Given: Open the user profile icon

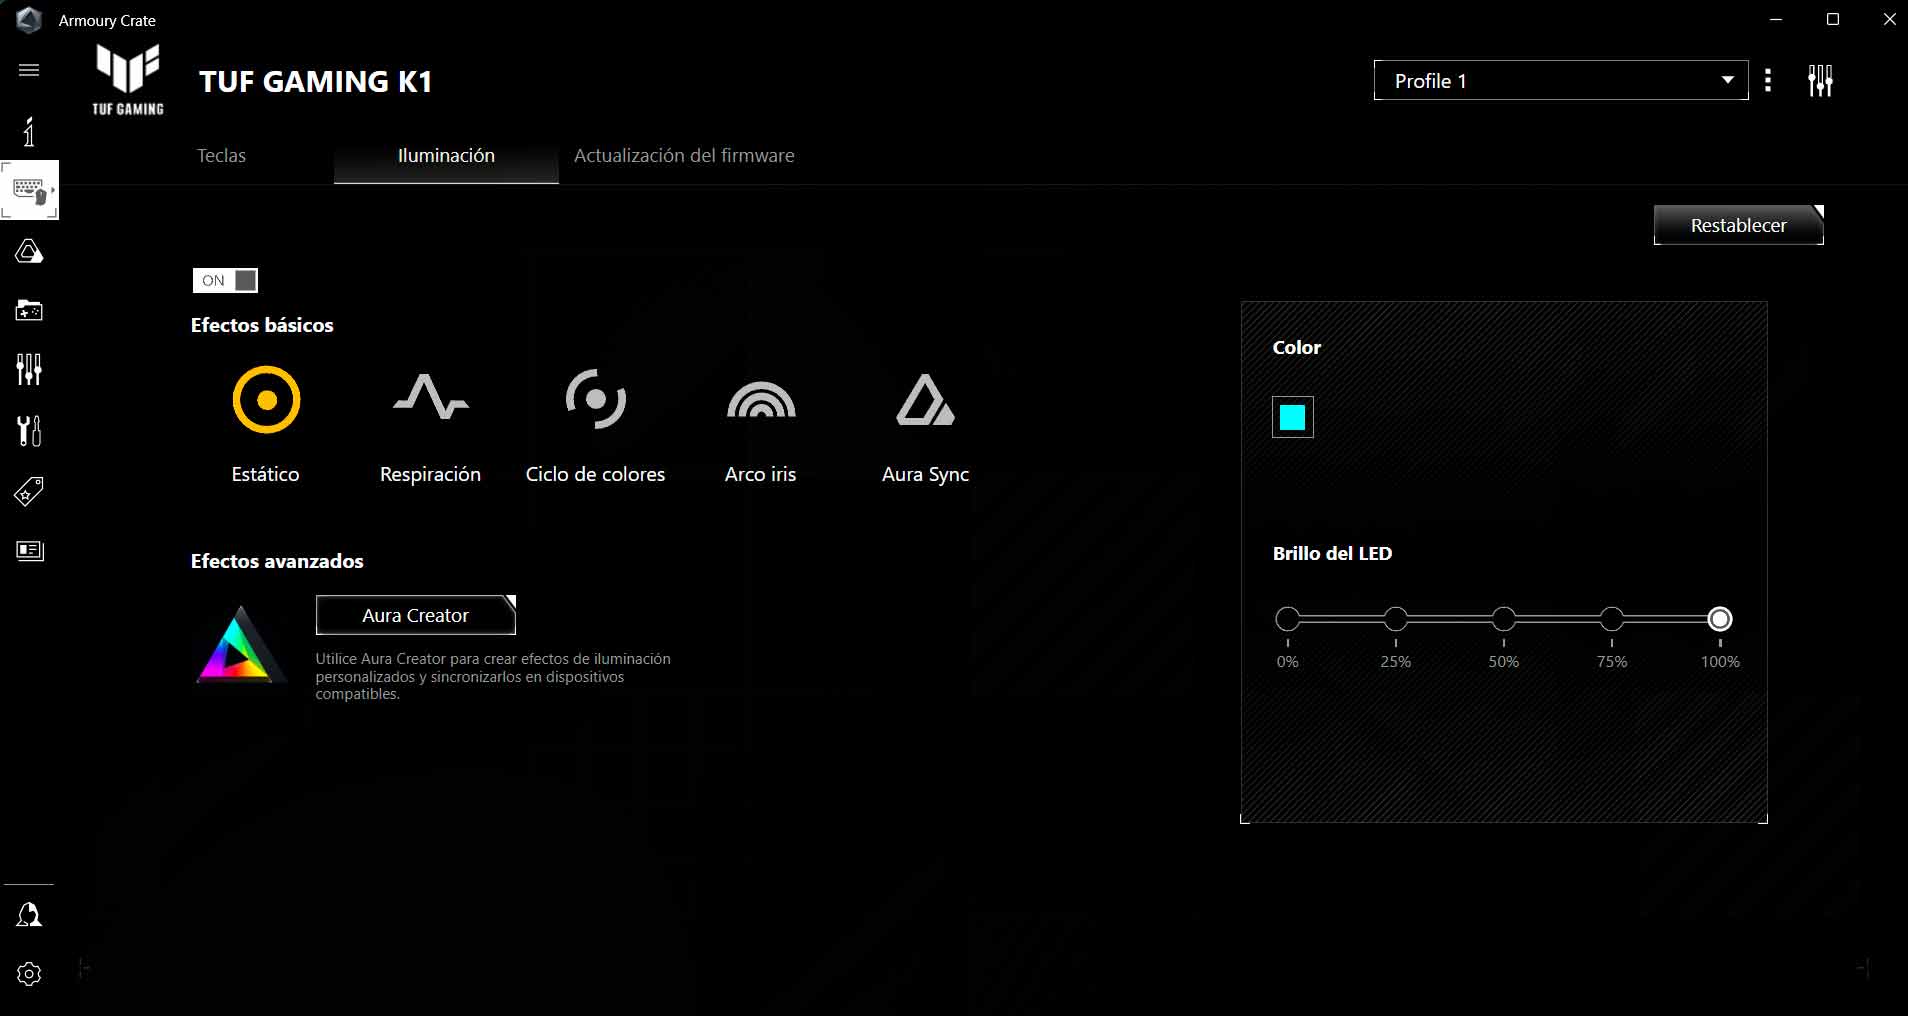Looking at the screenshot, I should pyautogui.click(x=29, y=914).
